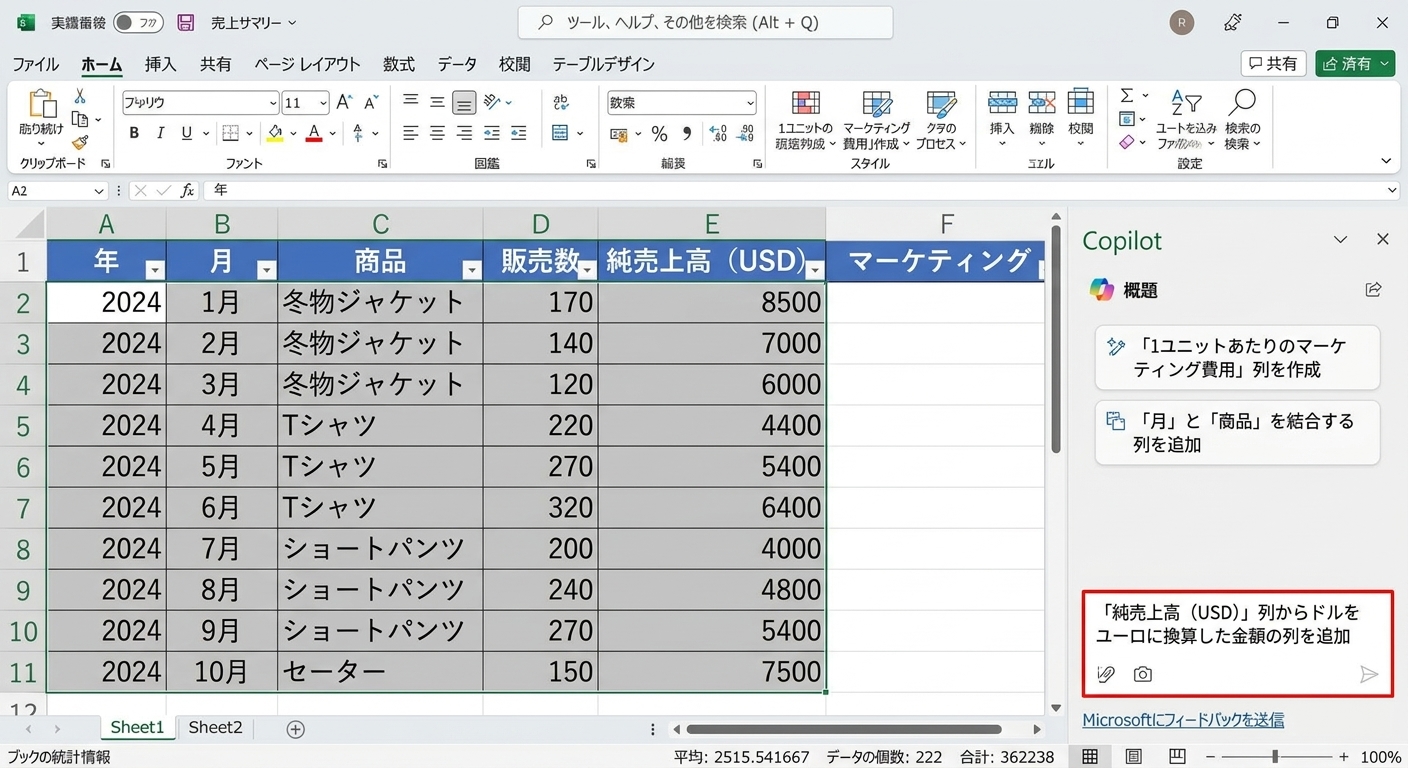Click the Cut scissors icon
This screenshot has width=1408, height=768.
80,97
